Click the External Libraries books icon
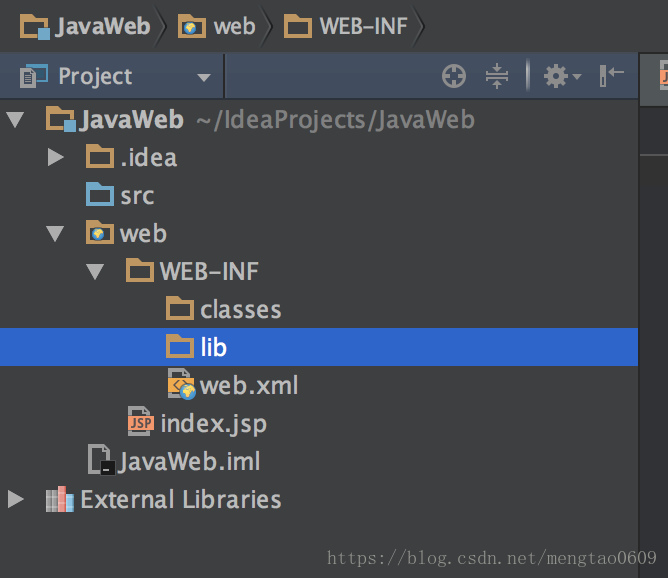668x578 pixels. pos(60,499)
